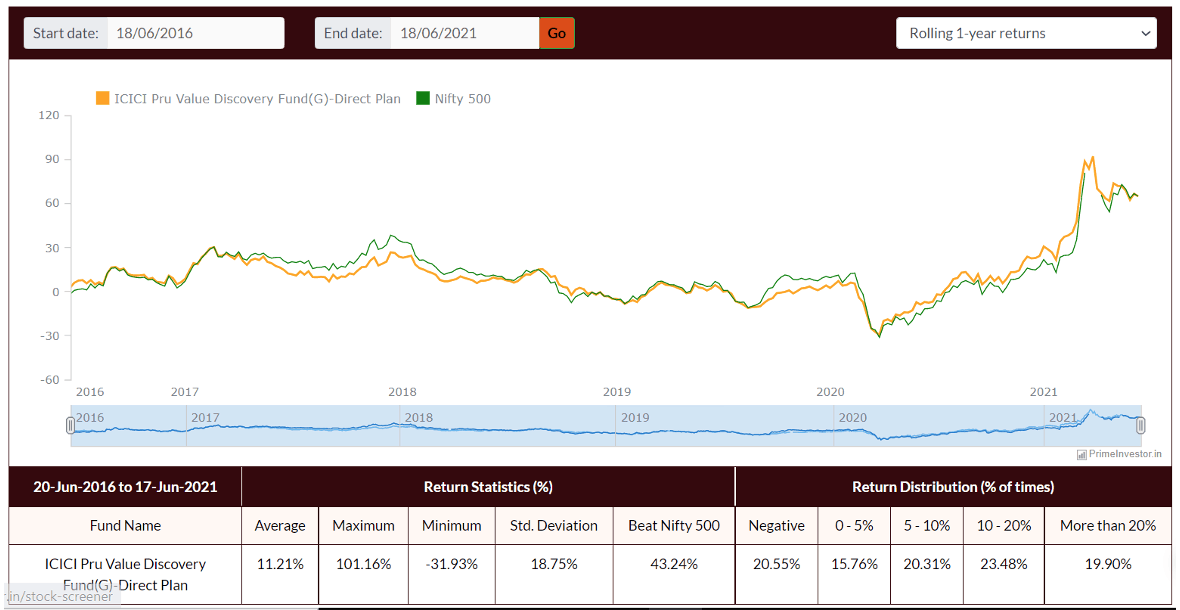Click the 2021 label on chart x-axis
The height and width of the screenshot is (610, 1180).
[1044, 392]
